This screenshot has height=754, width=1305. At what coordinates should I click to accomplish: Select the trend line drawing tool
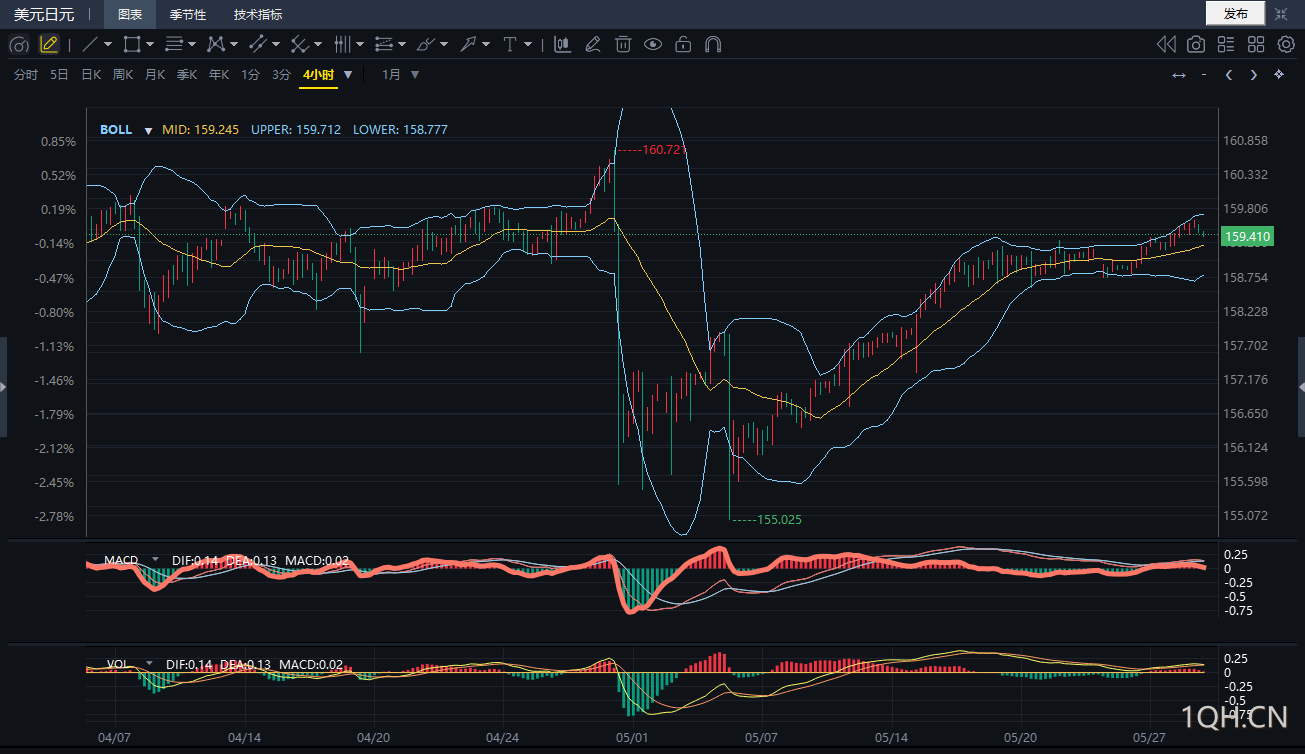[x=89, y=44]
